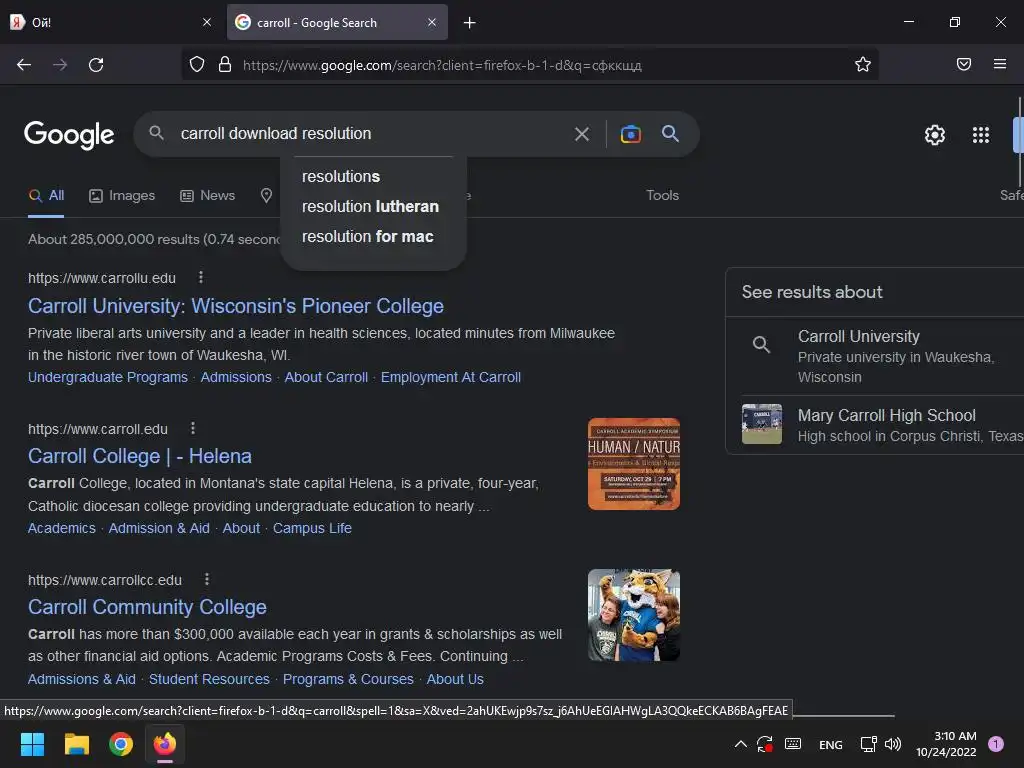Open the Employment At Carroll sitelink
The height and width of the screenshot is (768, 1024).
(451, 377)
